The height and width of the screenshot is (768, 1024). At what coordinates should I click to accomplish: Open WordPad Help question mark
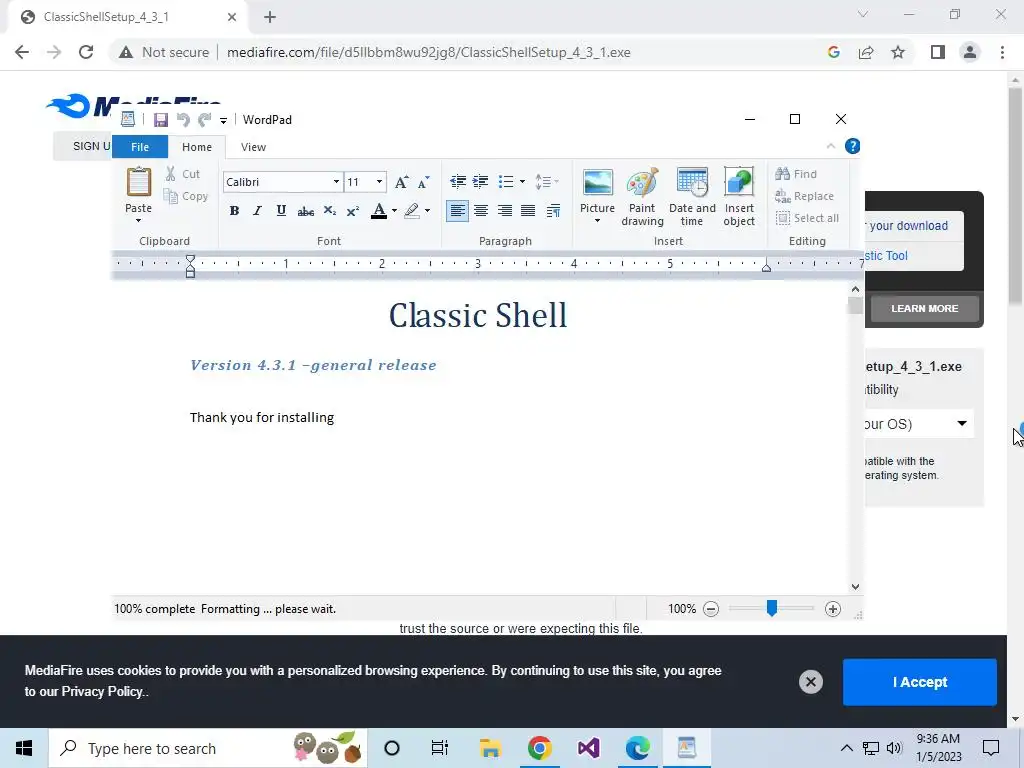pos(852,146)
